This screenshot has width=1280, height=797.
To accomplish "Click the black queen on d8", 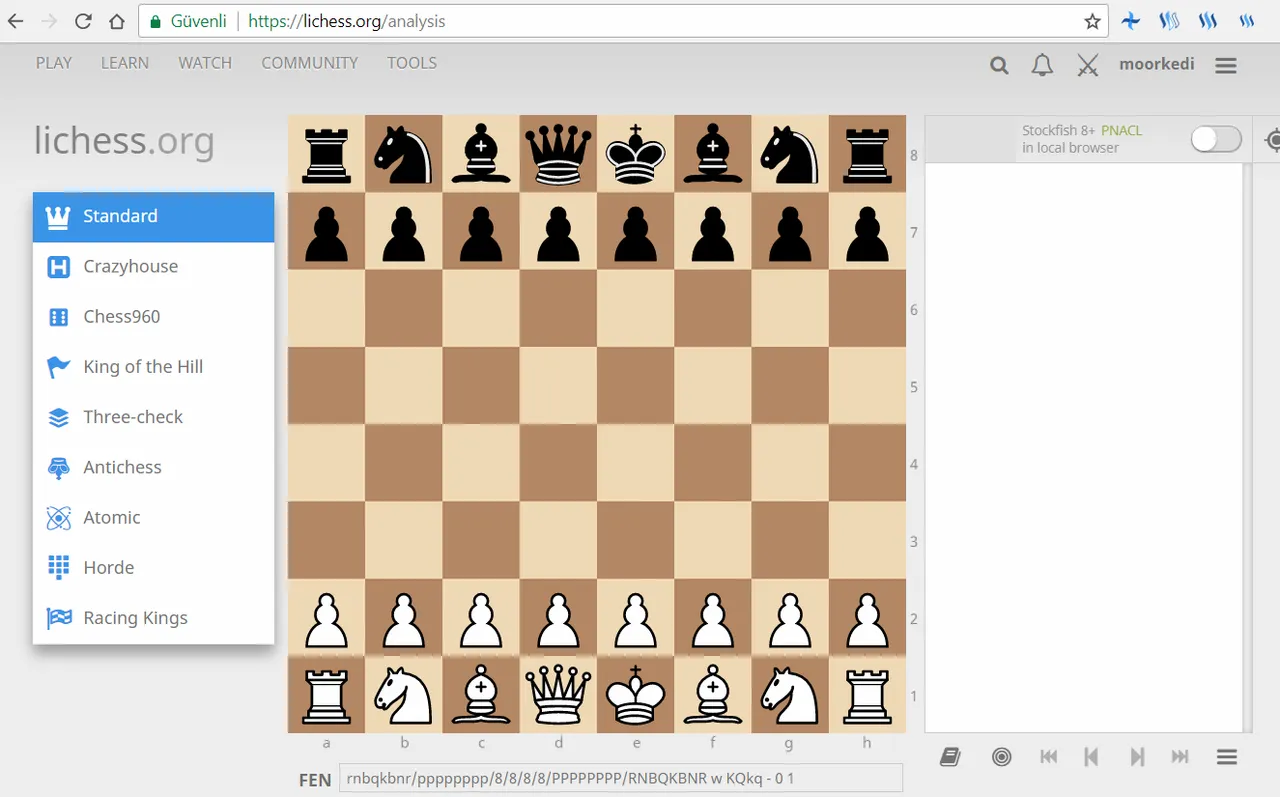I will [x=559, y=154].
